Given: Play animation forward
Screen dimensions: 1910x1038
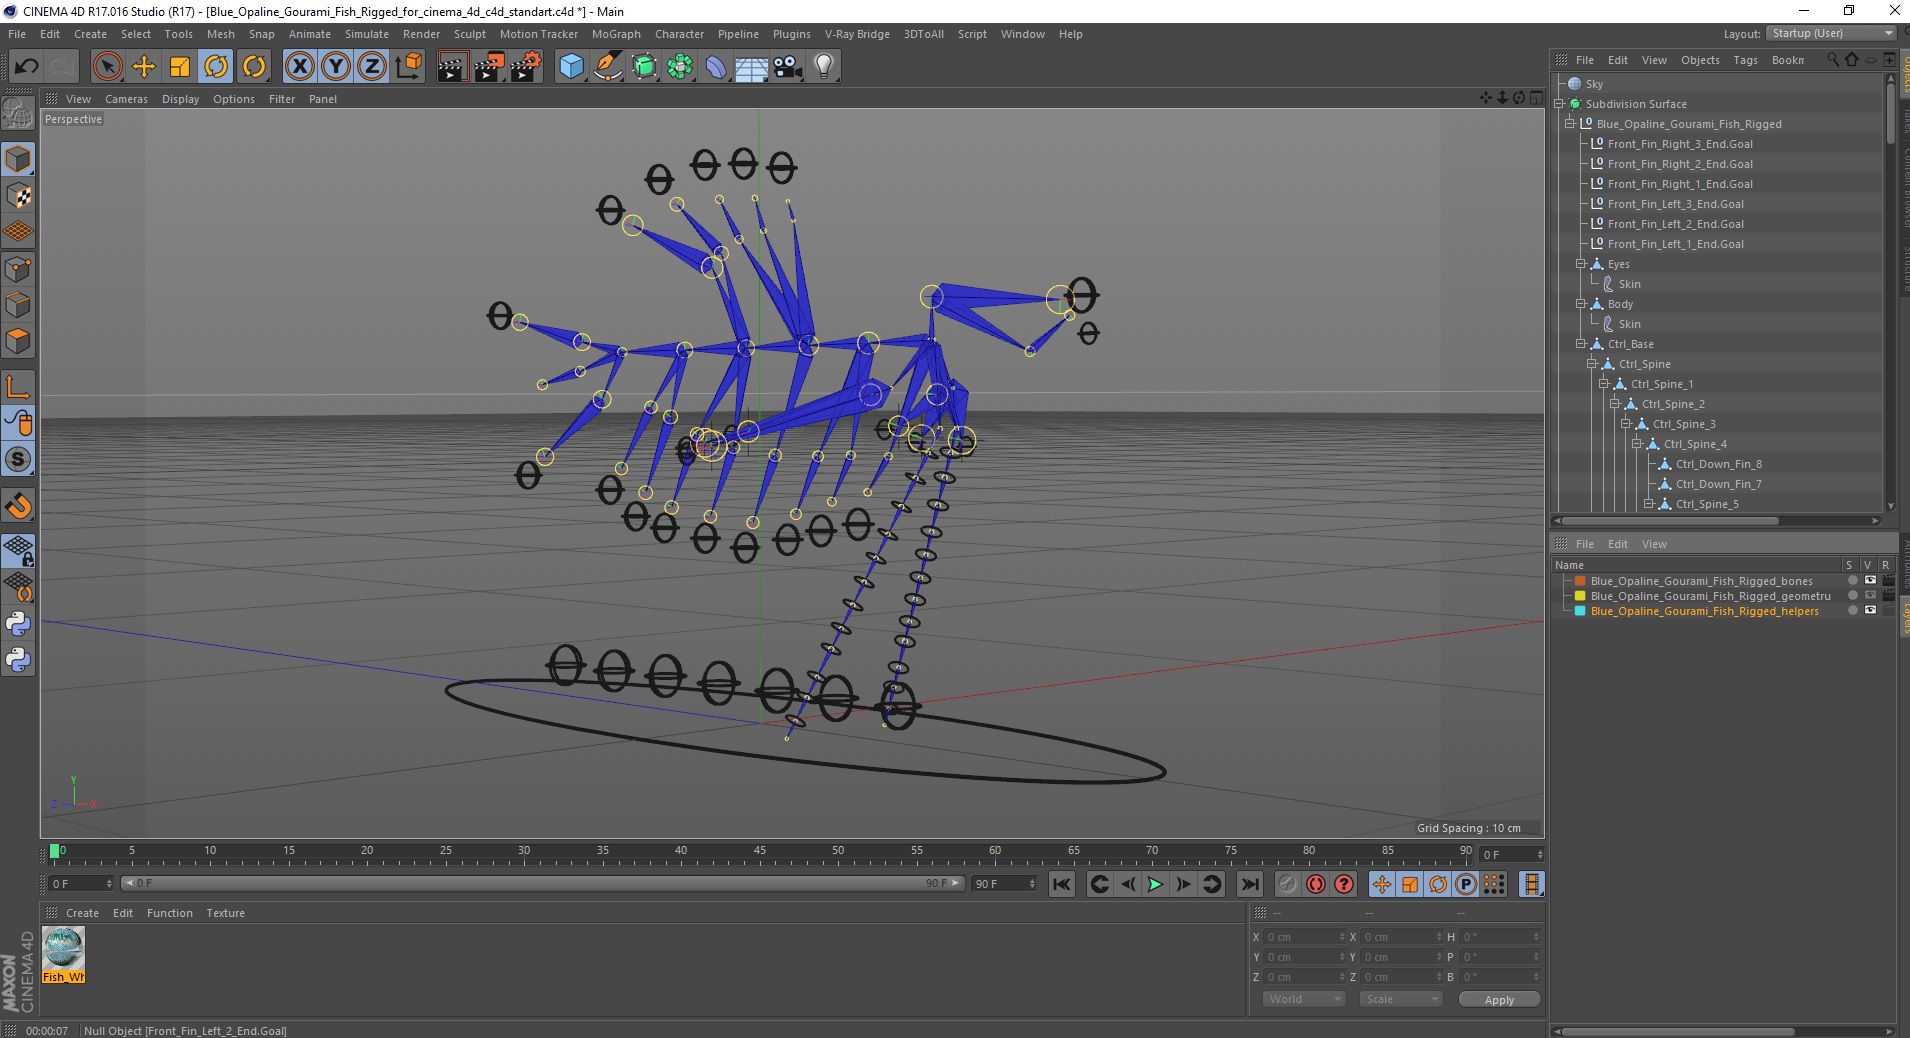Looking at the screenshot, I should click(x=1155, y=884).
